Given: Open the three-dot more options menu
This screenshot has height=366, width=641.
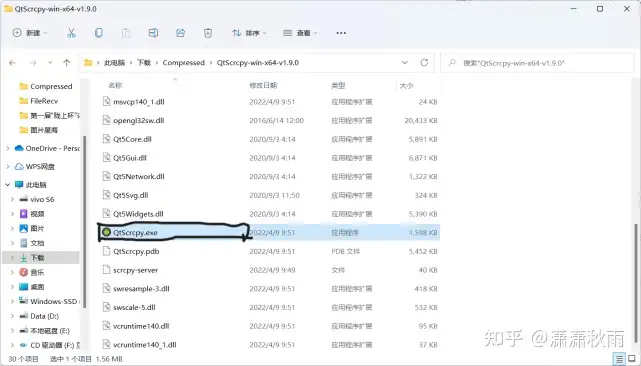Looking at the screenshot, I should pyautogui.click(x=341, y=33).
